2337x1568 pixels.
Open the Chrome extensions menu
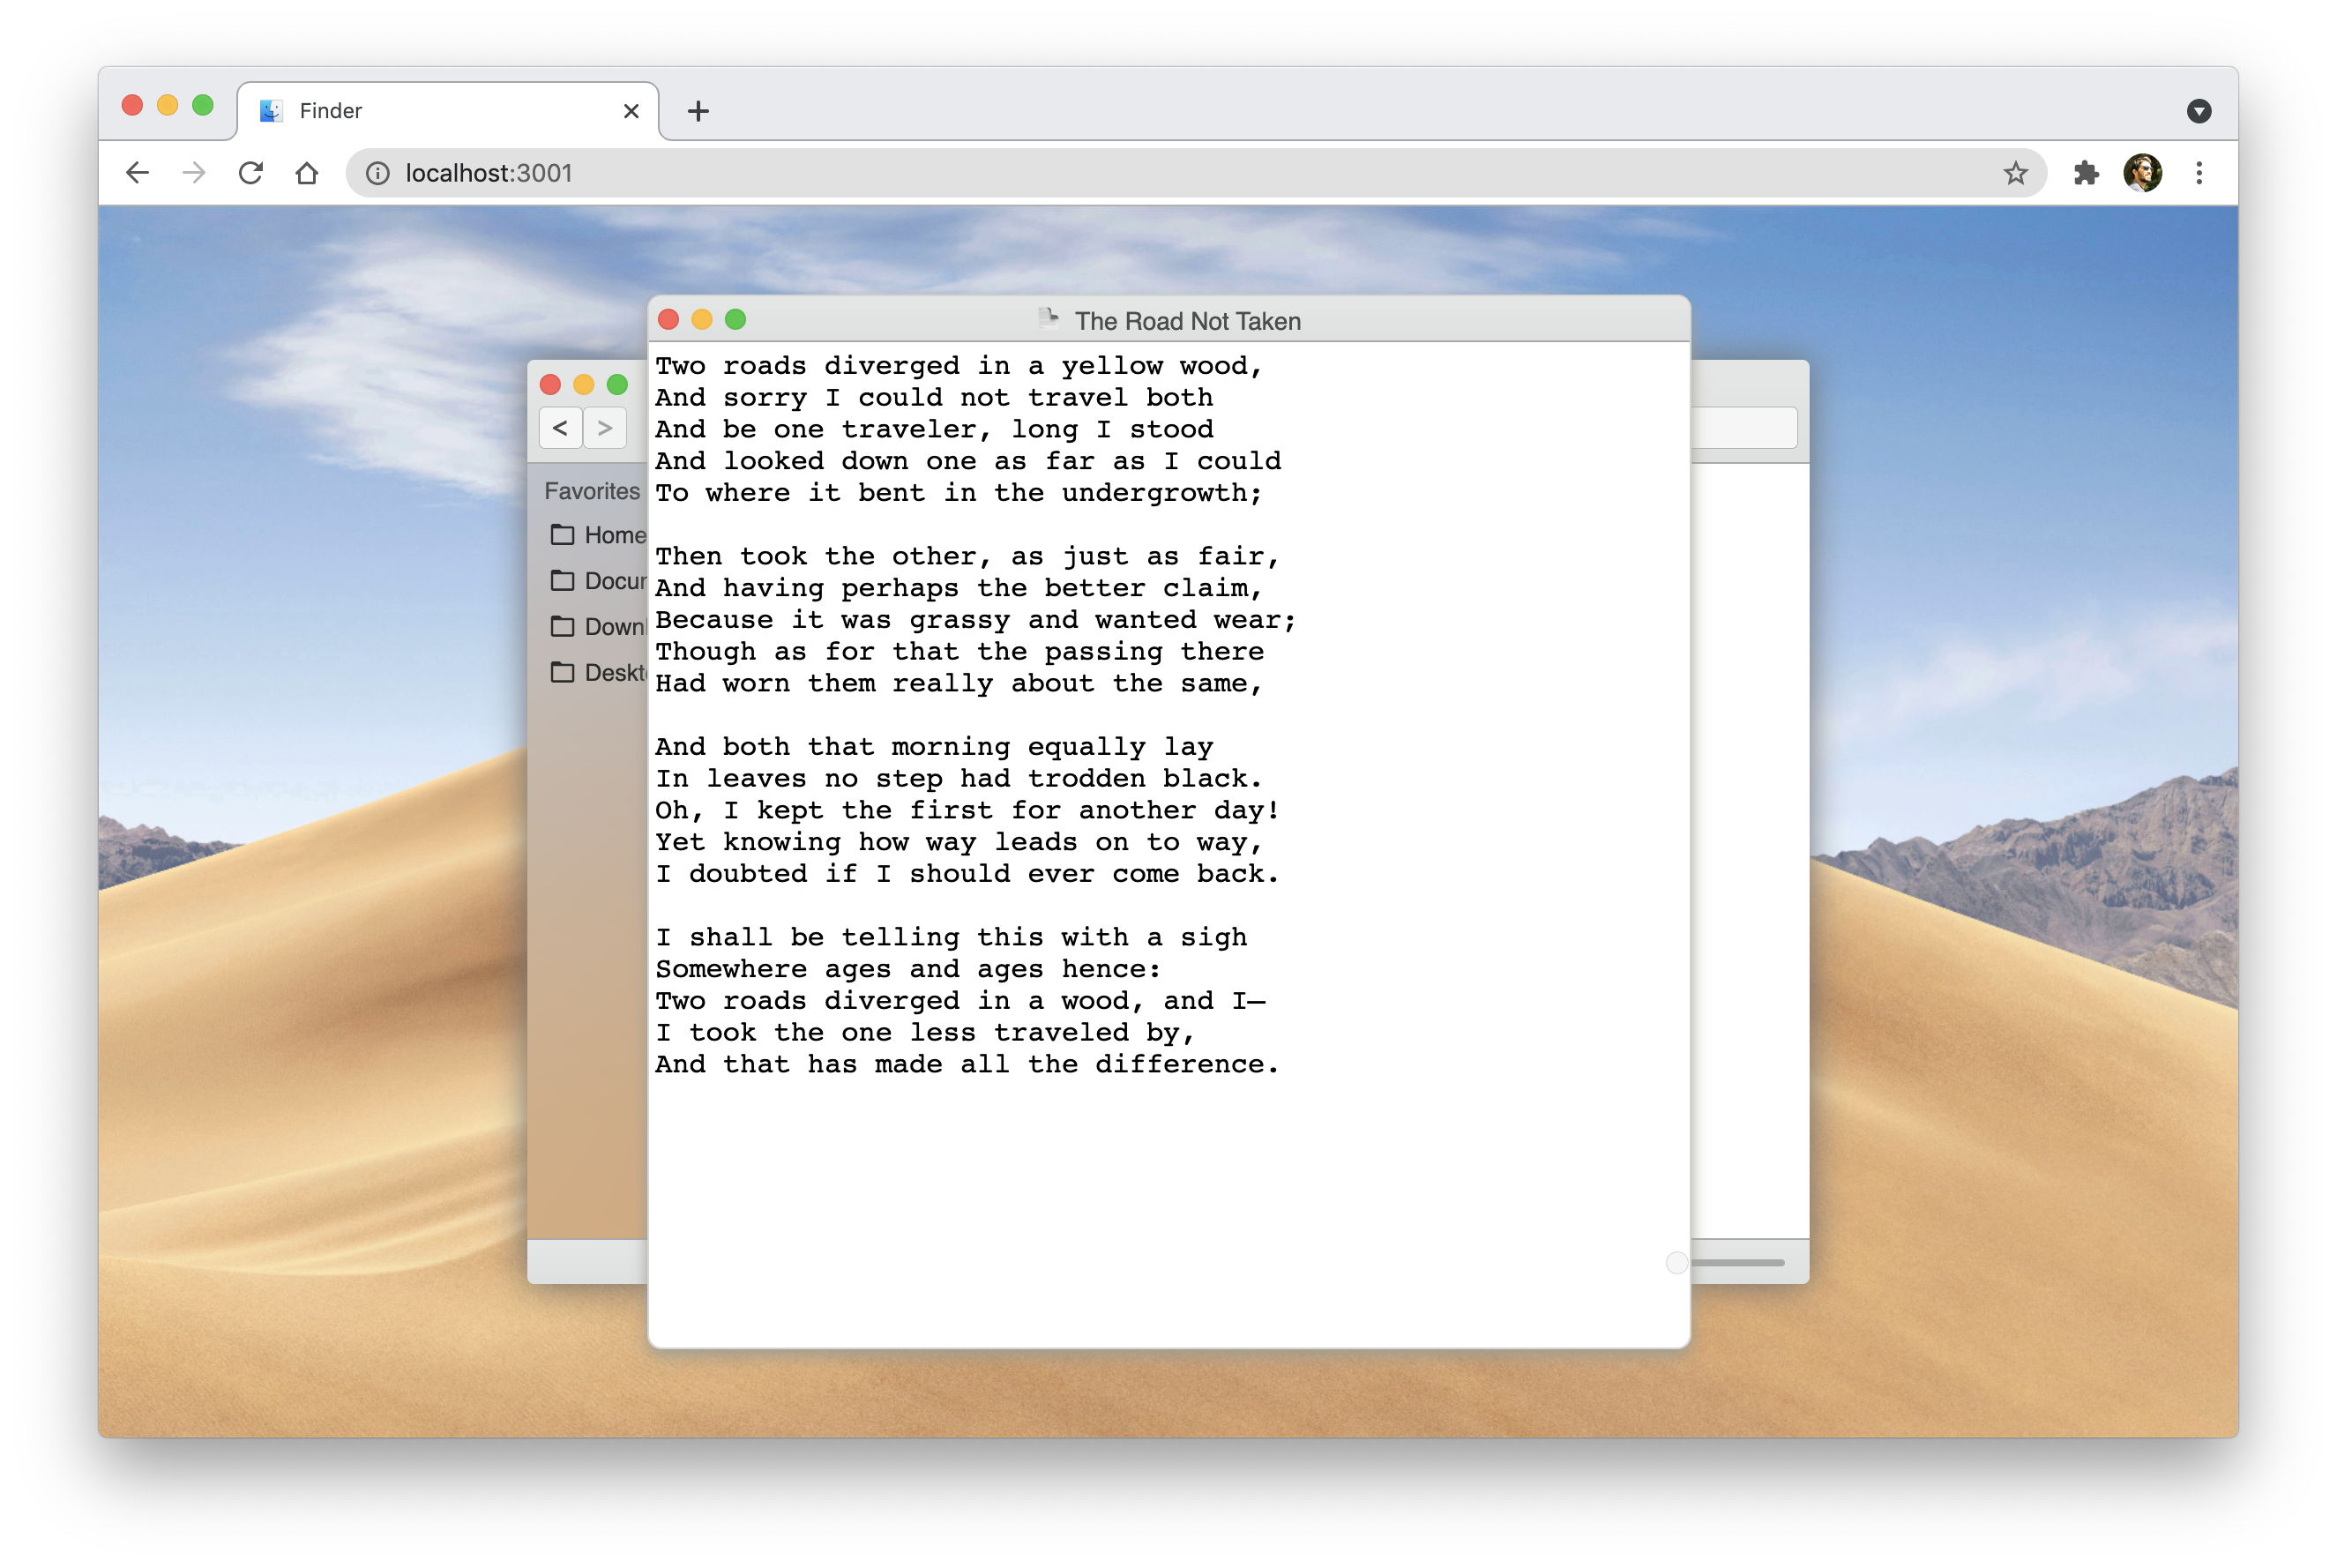(x=2085, y=173)
